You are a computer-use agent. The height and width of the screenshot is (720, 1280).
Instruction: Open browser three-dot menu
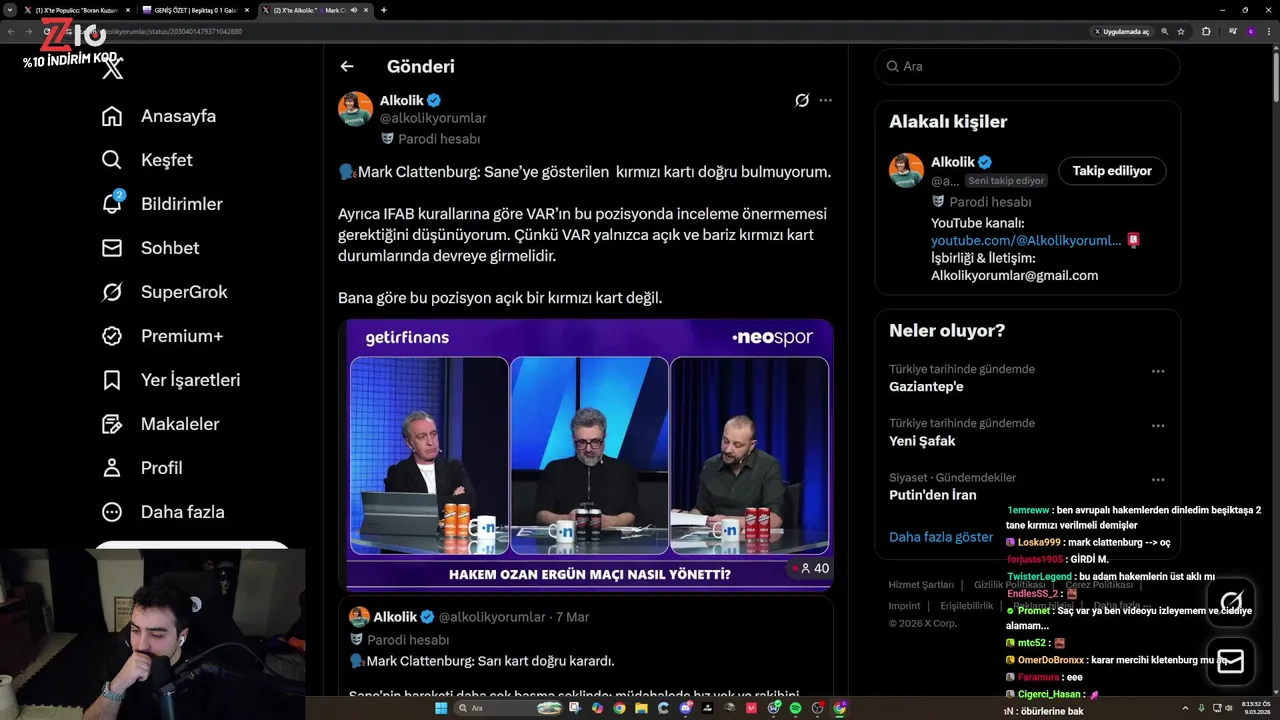(x=1269, y=32)
